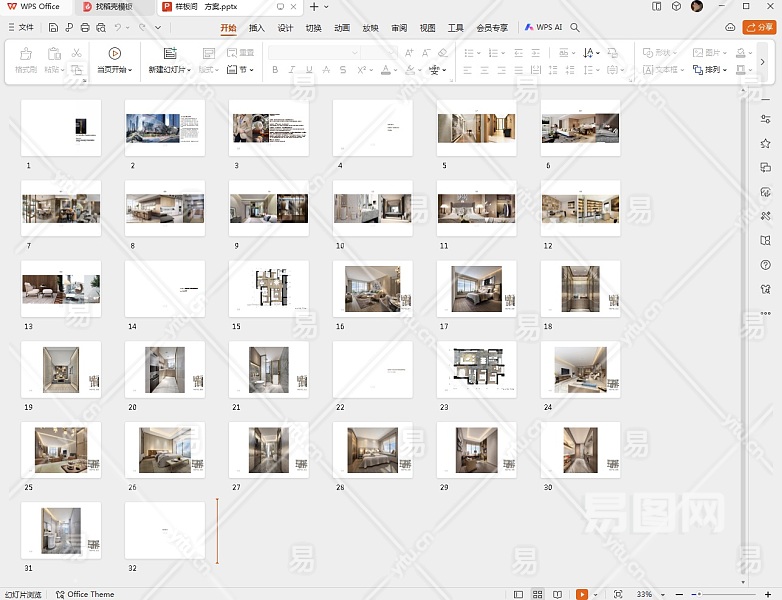Click the New Slide (新建幻灯片) icon

pyautogui.click(x=169, y=54)
